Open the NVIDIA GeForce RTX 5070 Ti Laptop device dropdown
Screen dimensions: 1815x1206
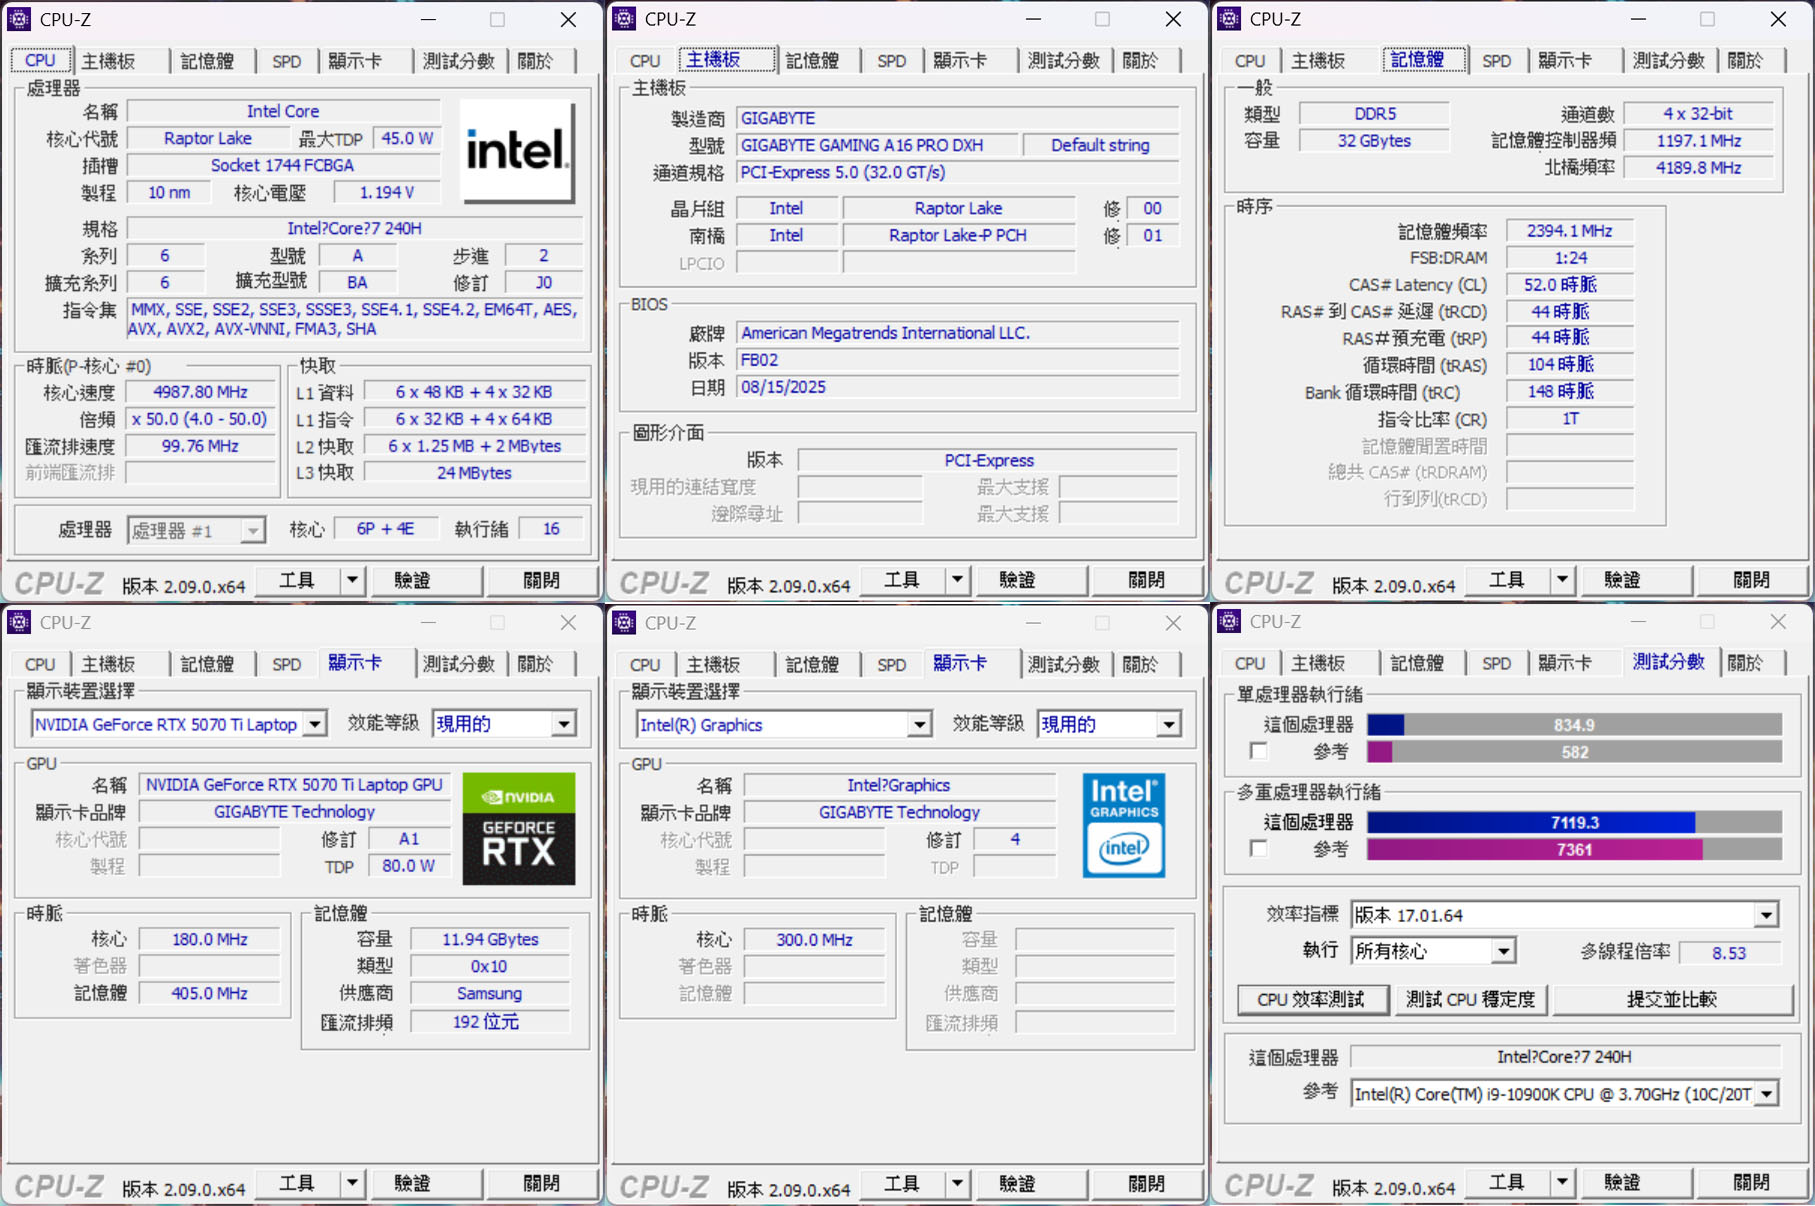(315, 724)
